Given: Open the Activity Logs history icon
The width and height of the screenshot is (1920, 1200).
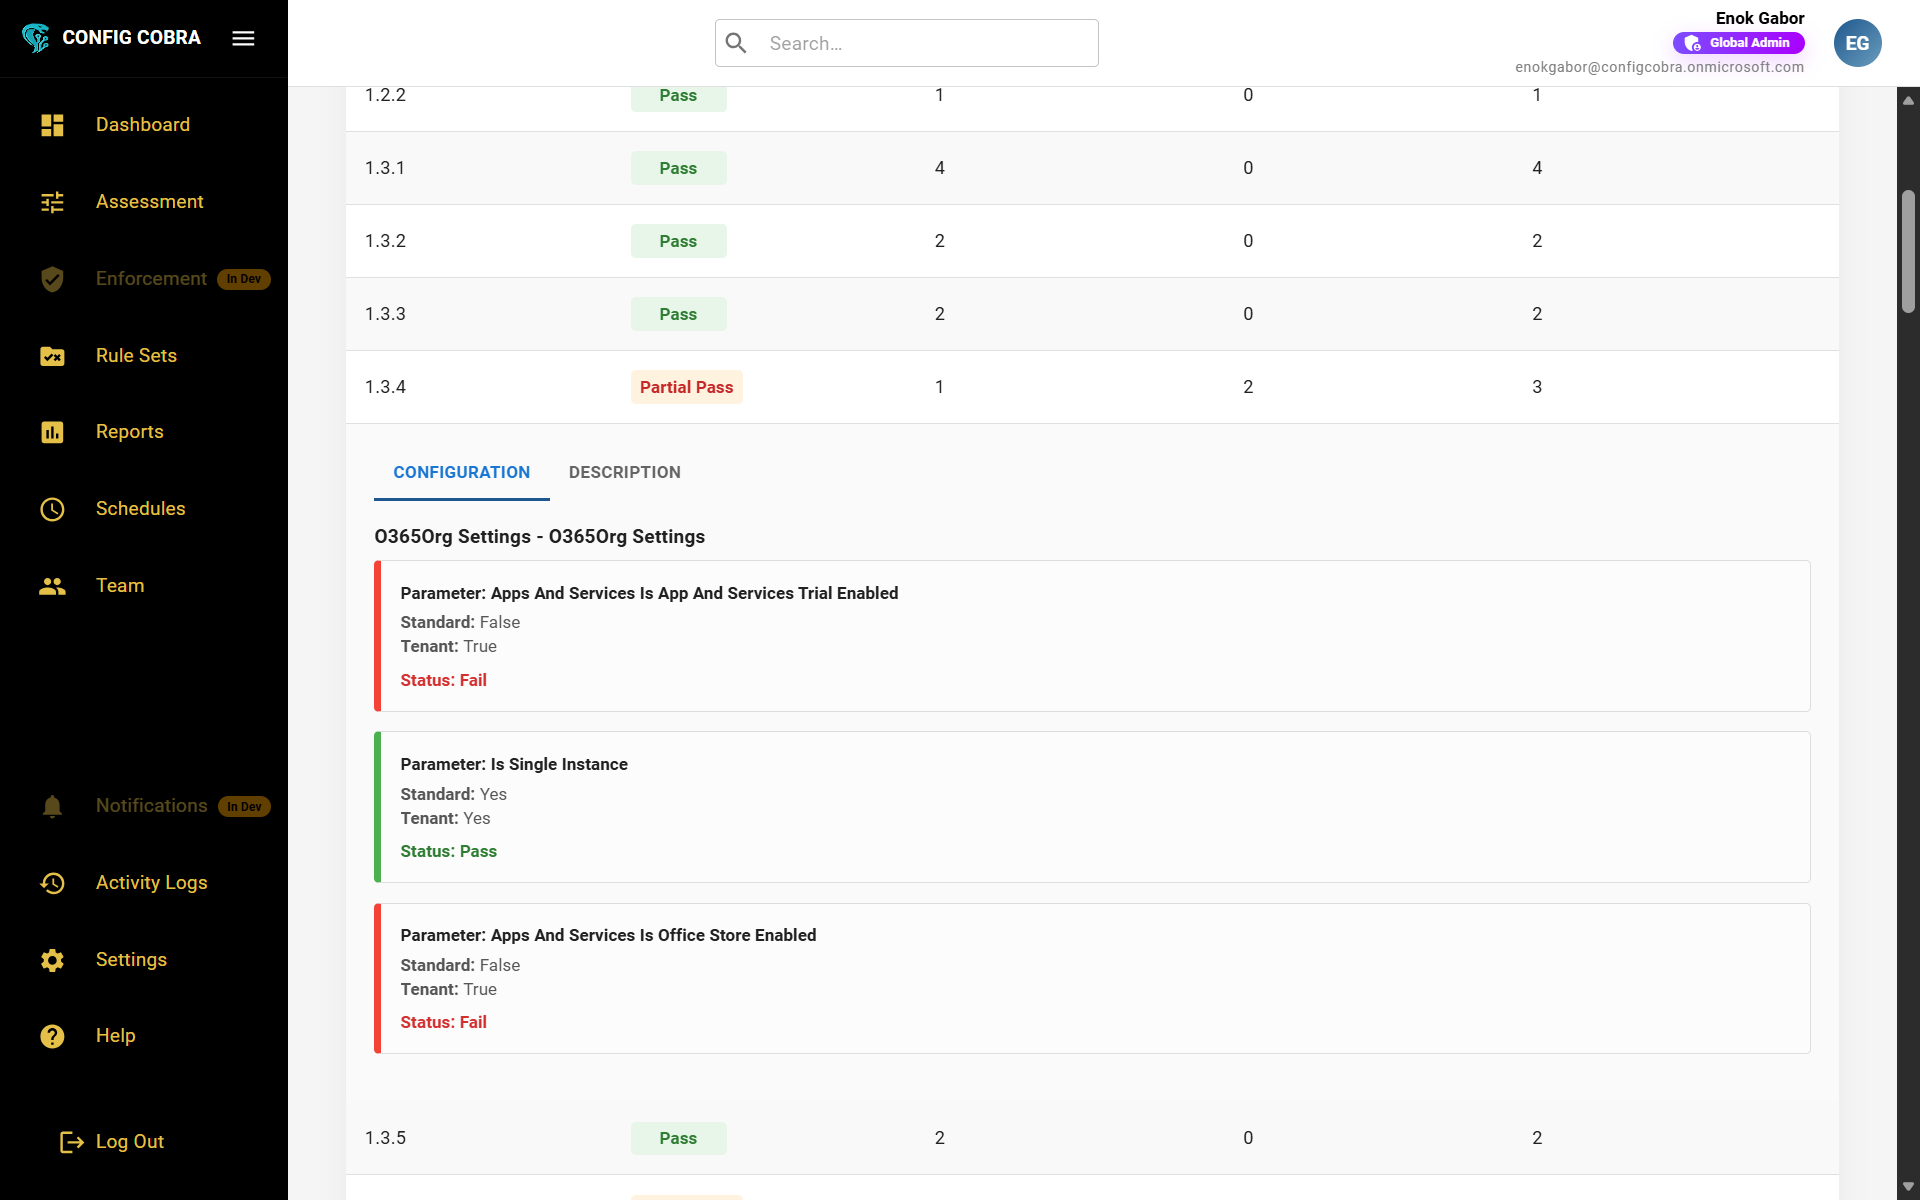Looking at the screenshot, I should (x=52, y=883).
